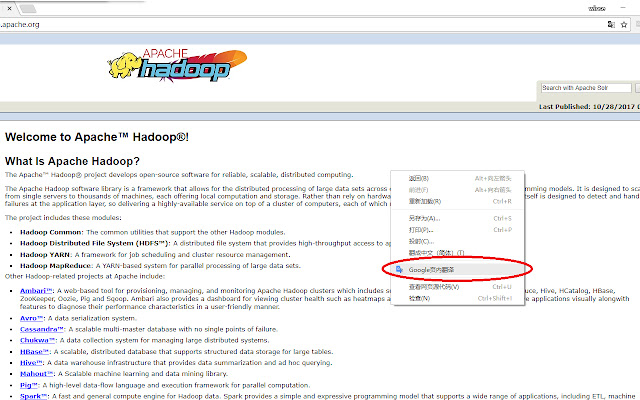This screenshot has width=640, height=400.
Task: Open a new tab beside the current tab
Action: pos(28,8)
